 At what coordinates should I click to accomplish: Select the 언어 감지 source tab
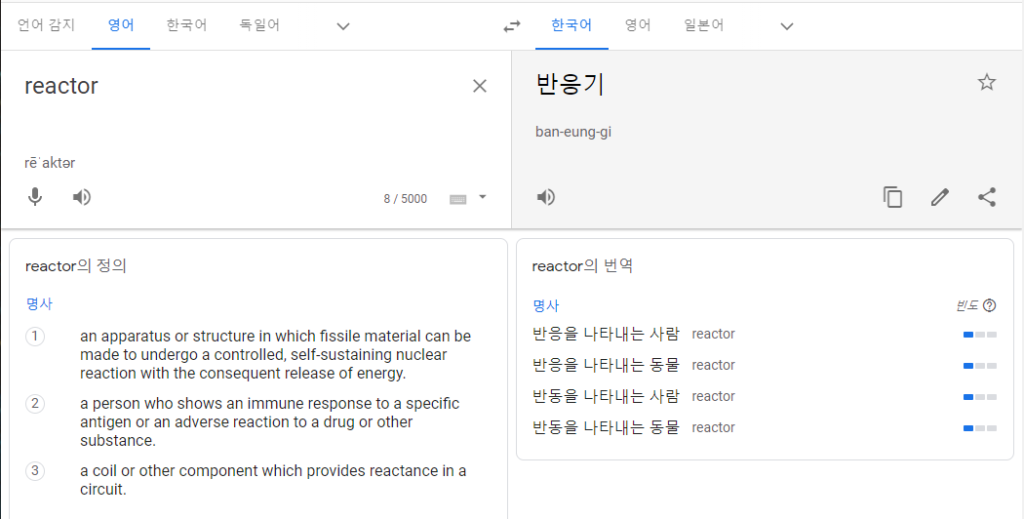tap(46, 25)
